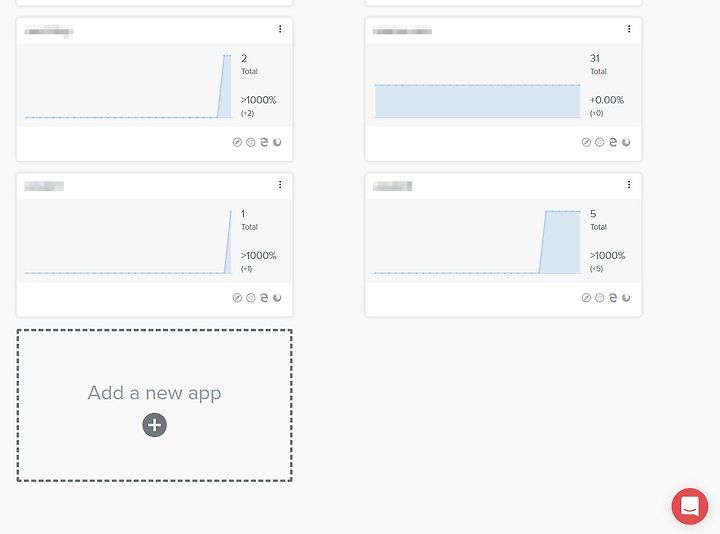Click Safari icon on the 31 Total card
The width and height of the screenshot is (720, 534).
[586, 142]
